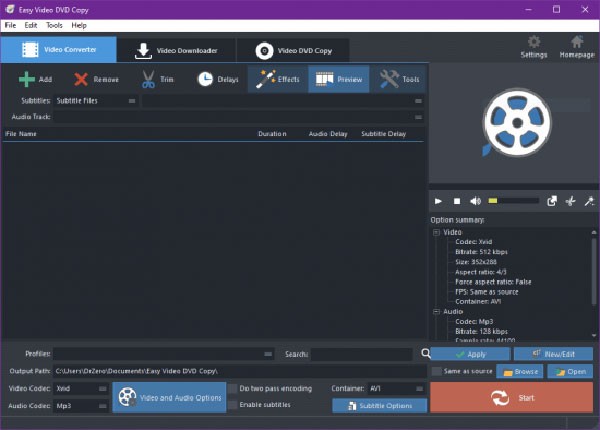
Task: Open Video and Audio Options
Action: pyautogui.click(x=169, y=397)
